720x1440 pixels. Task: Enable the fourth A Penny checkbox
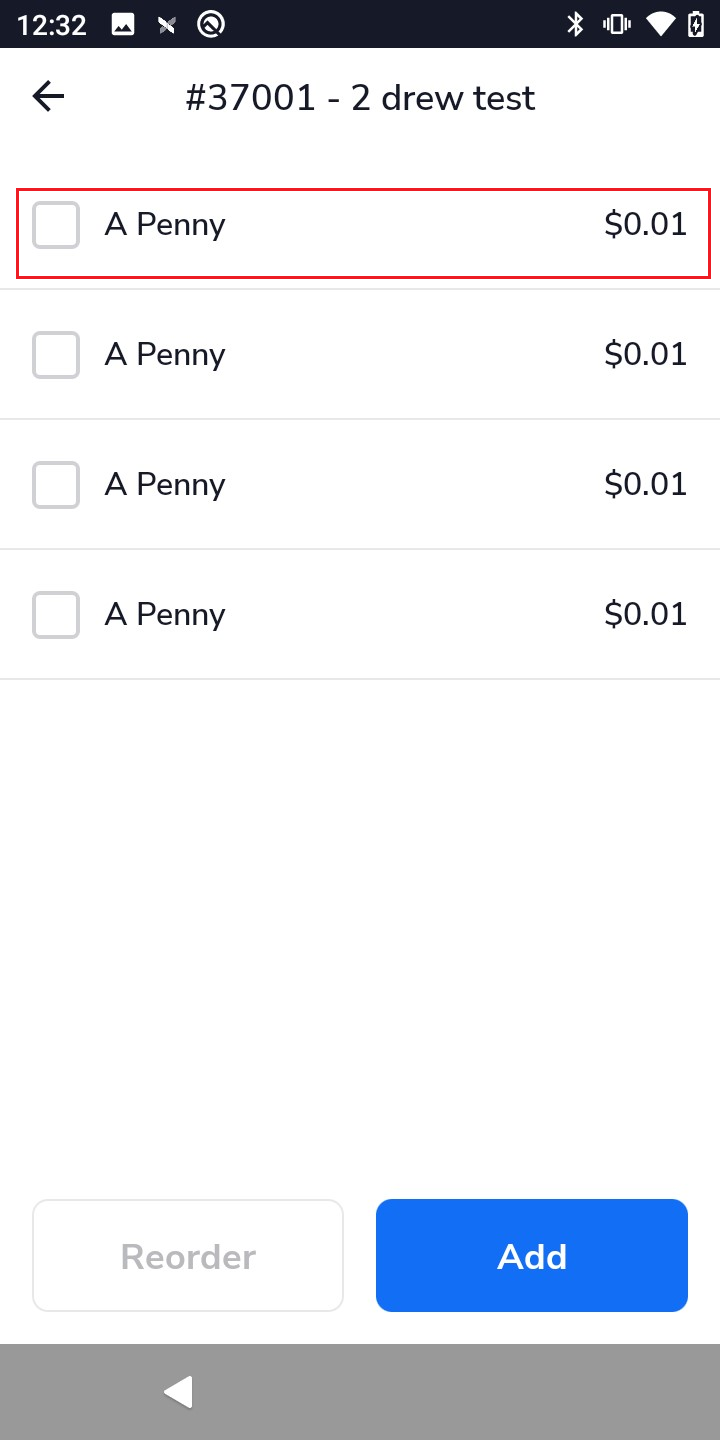pyautogui.click(x=56, y=615)
